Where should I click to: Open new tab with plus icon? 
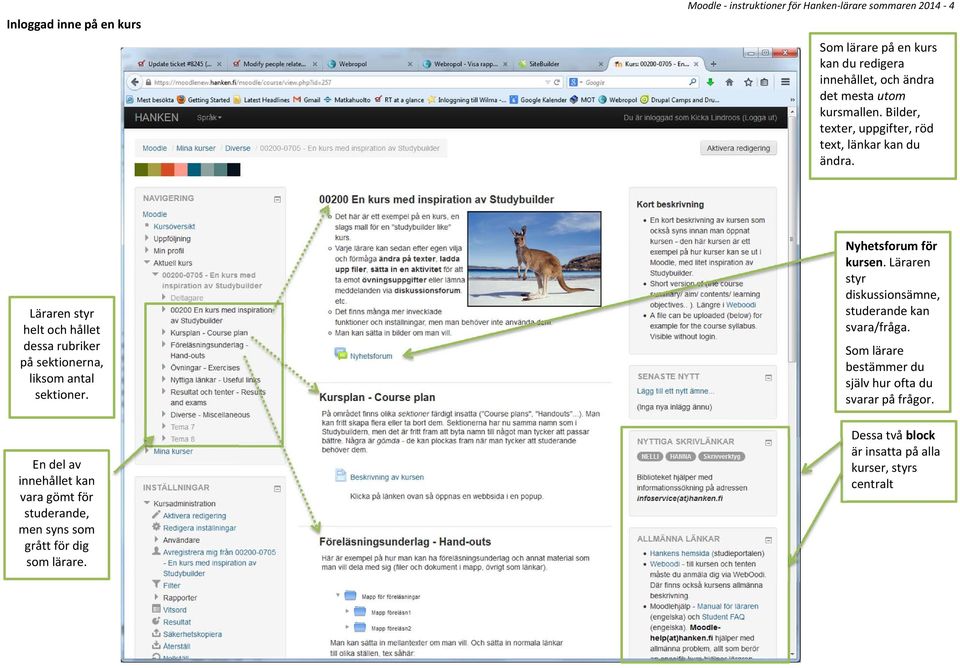point(713,64)
